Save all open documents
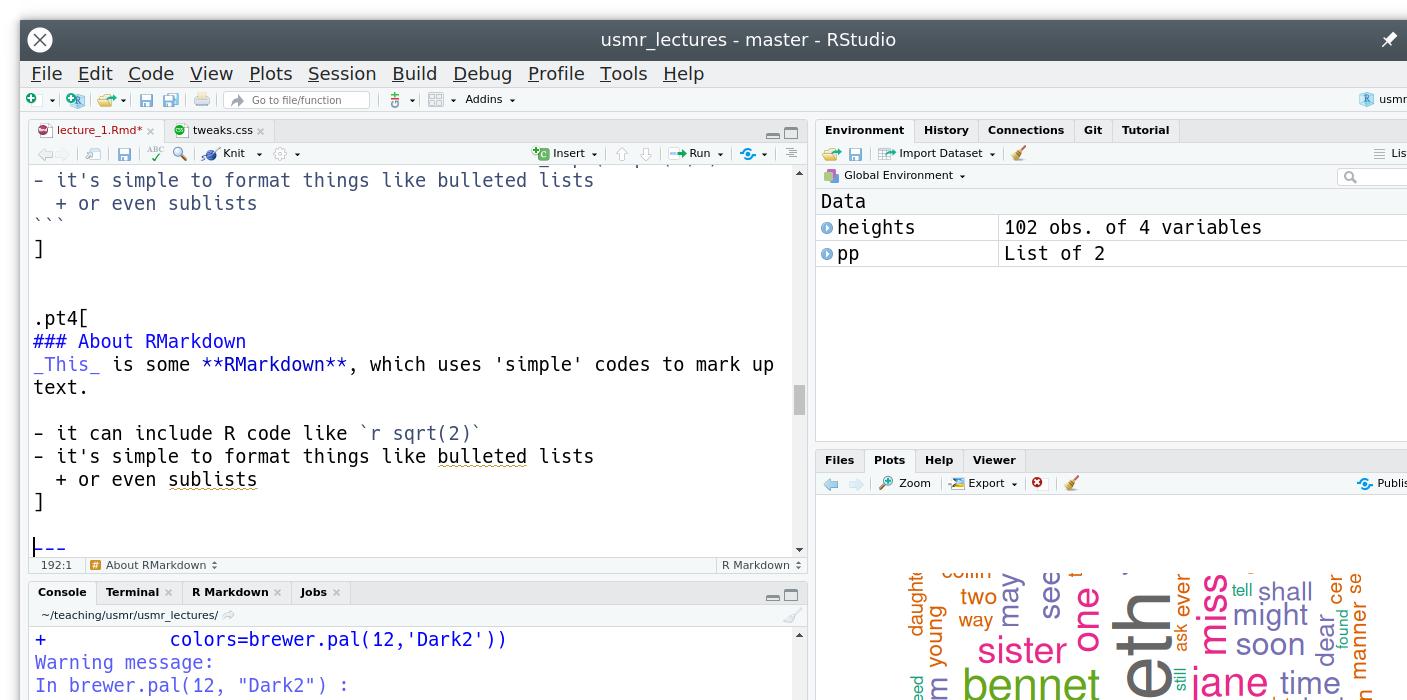Screen dimensions: 1407x700 171,100
